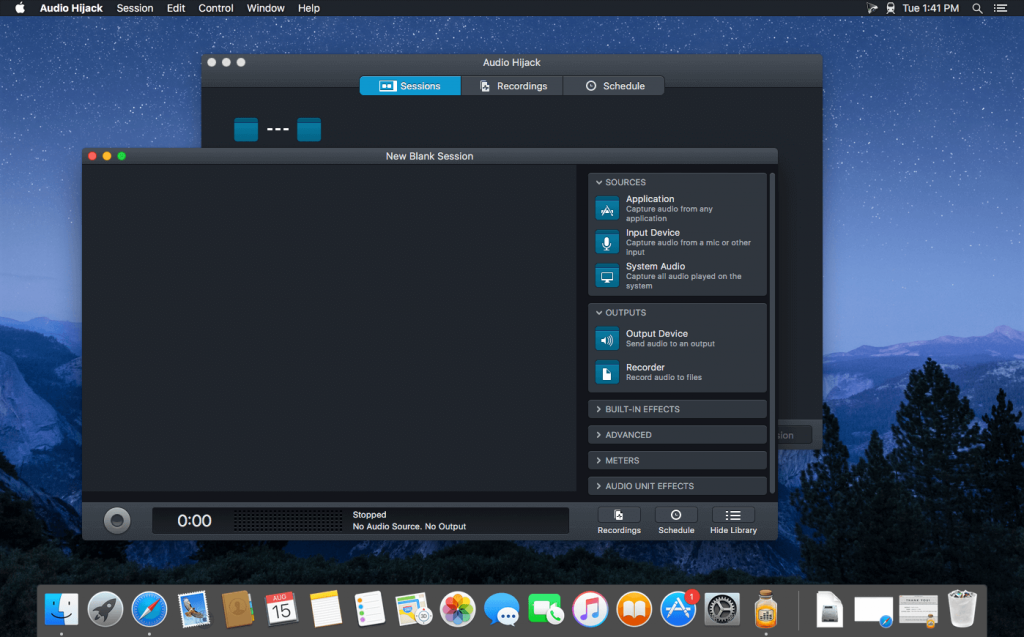This screenshot has width=1024, height=637.
Task: Open the Control menu
Action: pyautogui.click(x=215, y=8)
